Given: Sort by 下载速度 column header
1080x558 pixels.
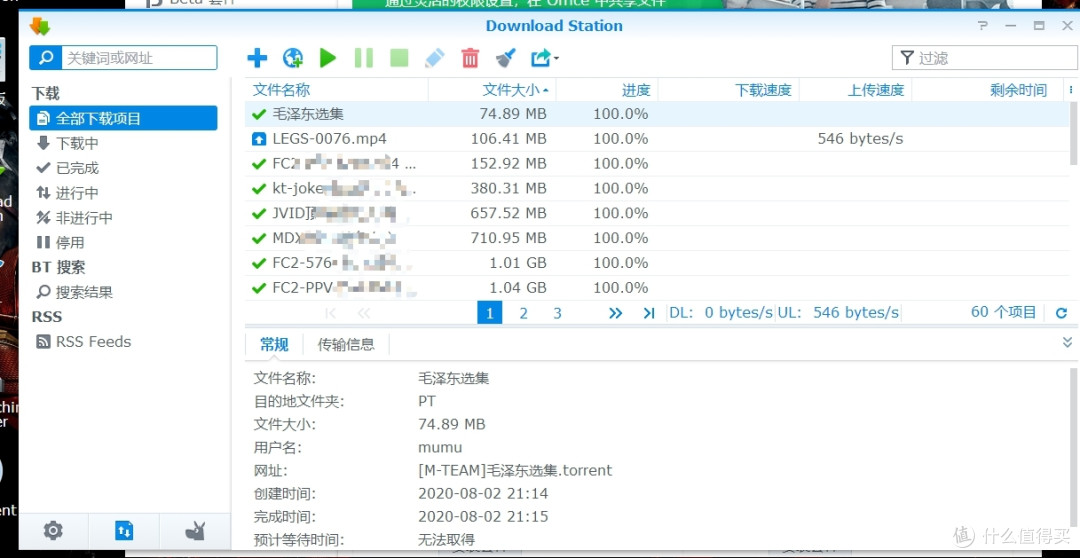Looking at the screenshot, I should coord(729,90).
